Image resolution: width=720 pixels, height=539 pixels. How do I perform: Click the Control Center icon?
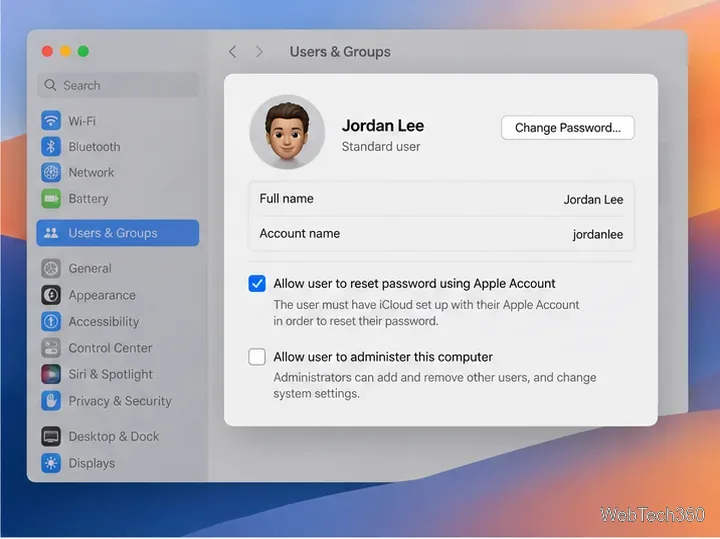pos(51,348)
